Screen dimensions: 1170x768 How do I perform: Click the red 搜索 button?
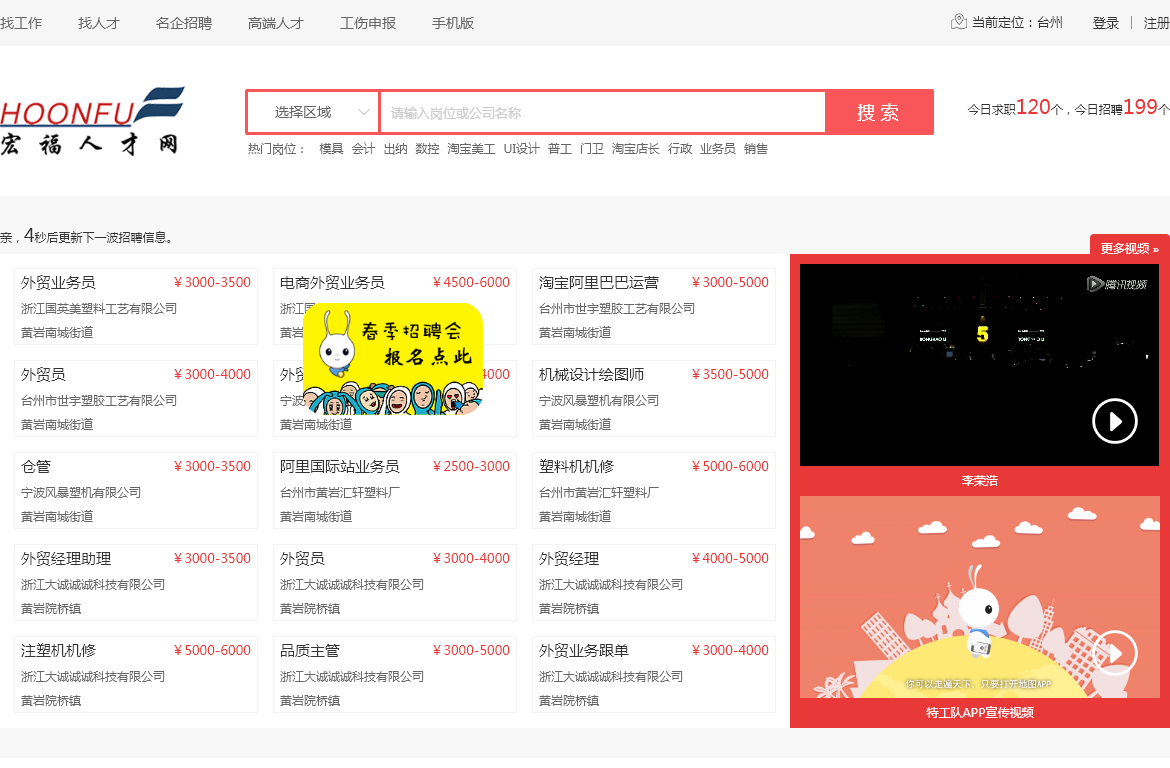(879, 112)
